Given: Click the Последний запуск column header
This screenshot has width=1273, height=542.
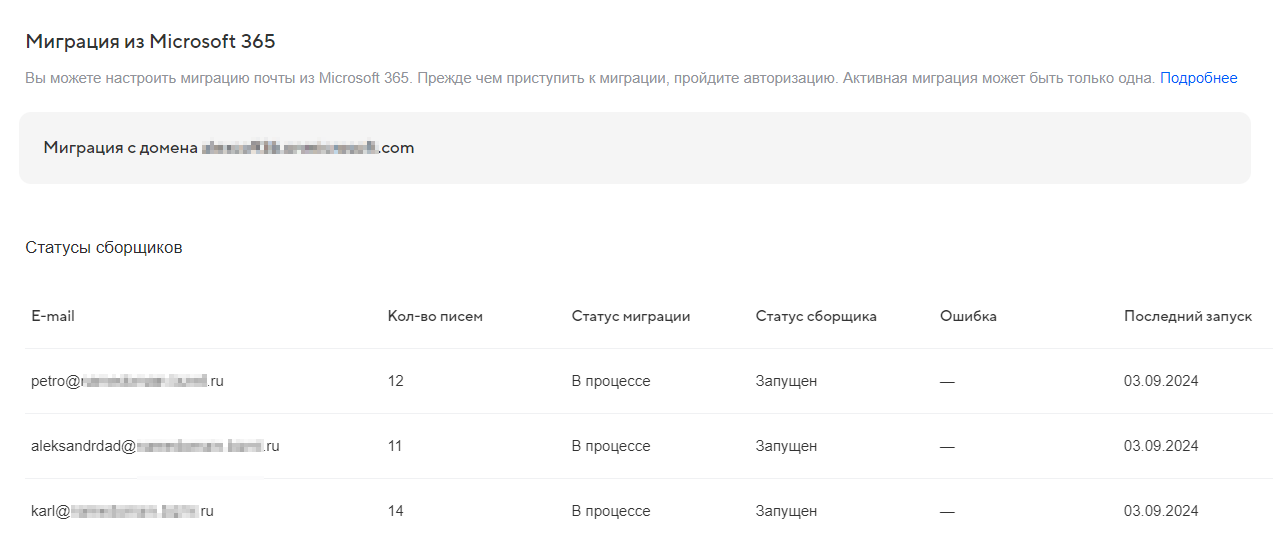Looking at the screenshot, I should 1187,316.
